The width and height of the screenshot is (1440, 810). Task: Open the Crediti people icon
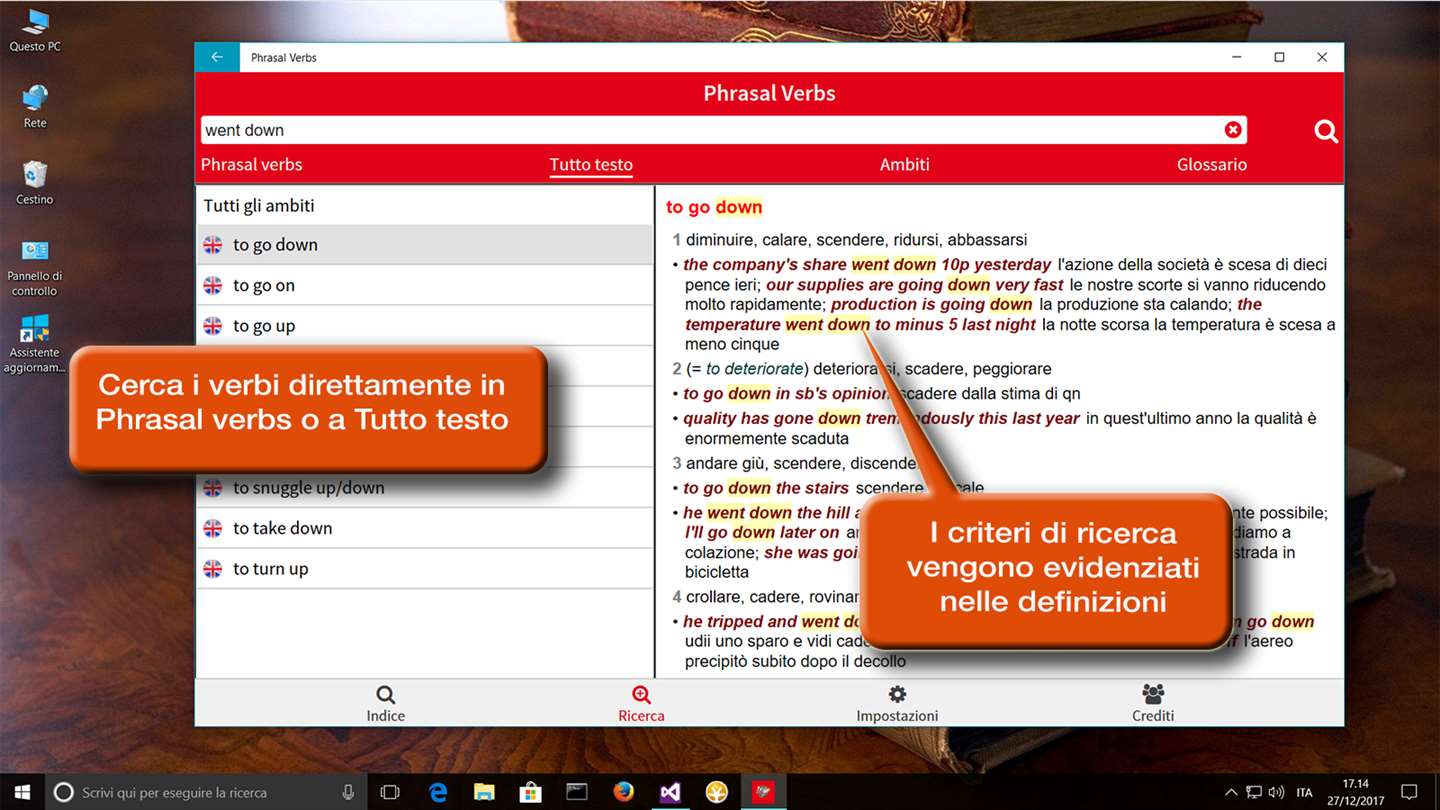click(x=1153, y=703)
